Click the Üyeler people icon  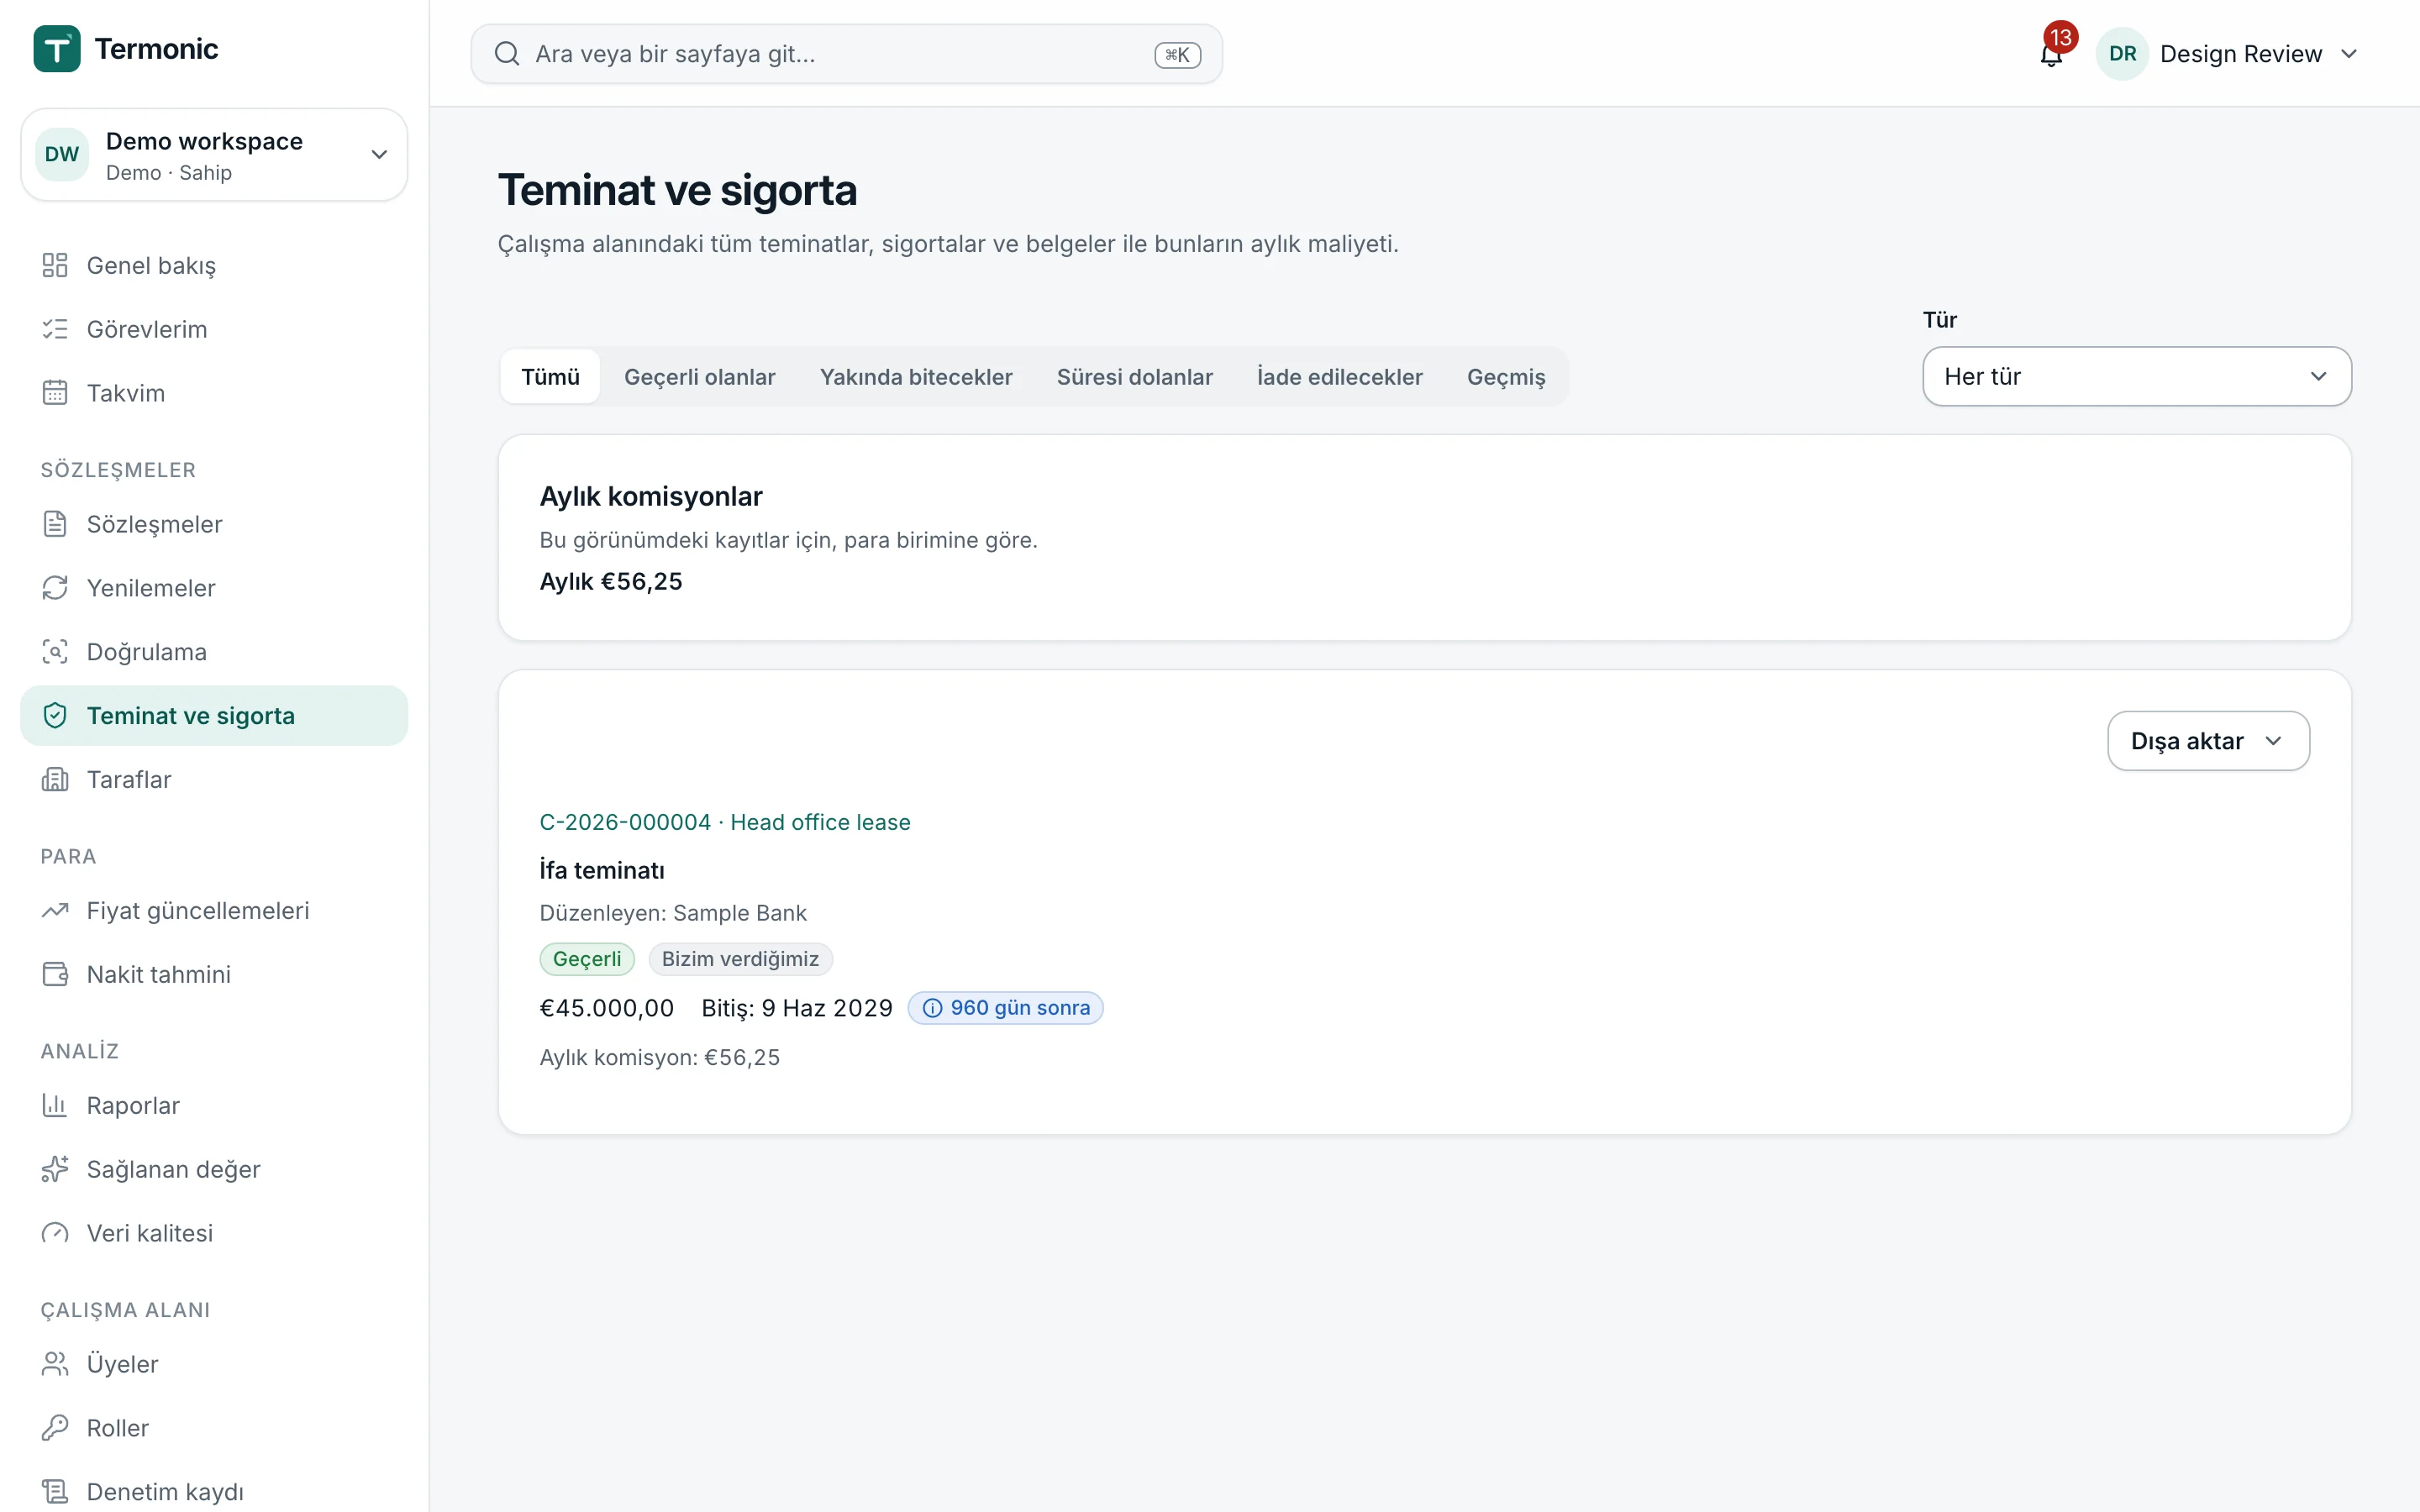[x=55, y=1365]
